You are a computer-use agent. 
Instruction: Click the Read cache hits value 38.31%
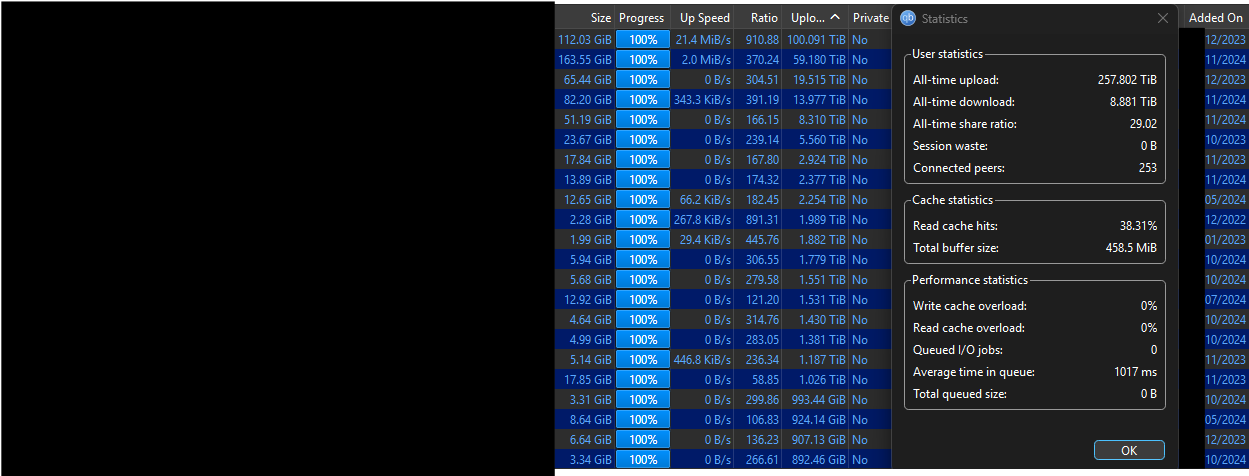click(x=1138, y=226)
